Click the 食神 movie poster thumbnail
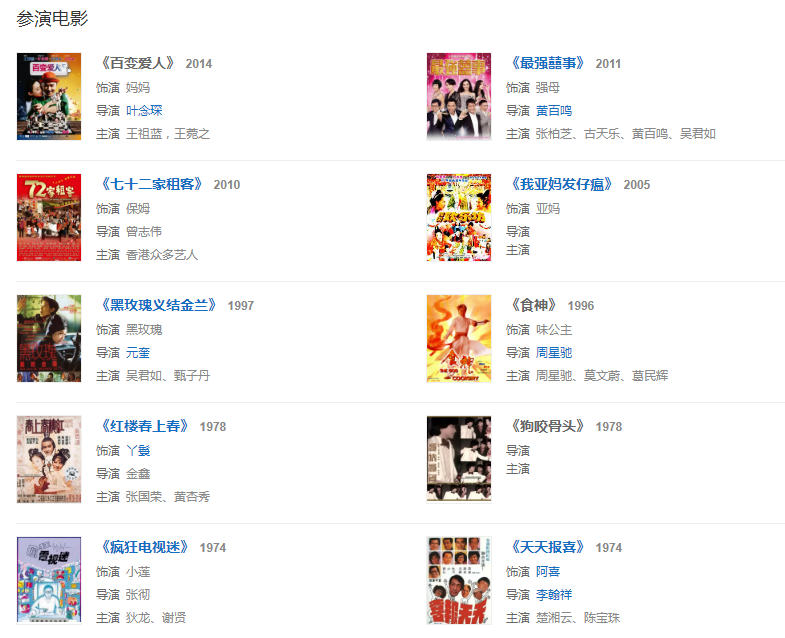 [459, 339]
